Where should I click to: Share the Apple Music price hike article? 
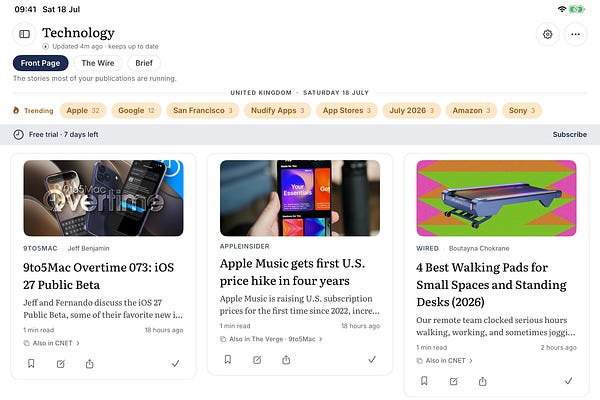286,359
